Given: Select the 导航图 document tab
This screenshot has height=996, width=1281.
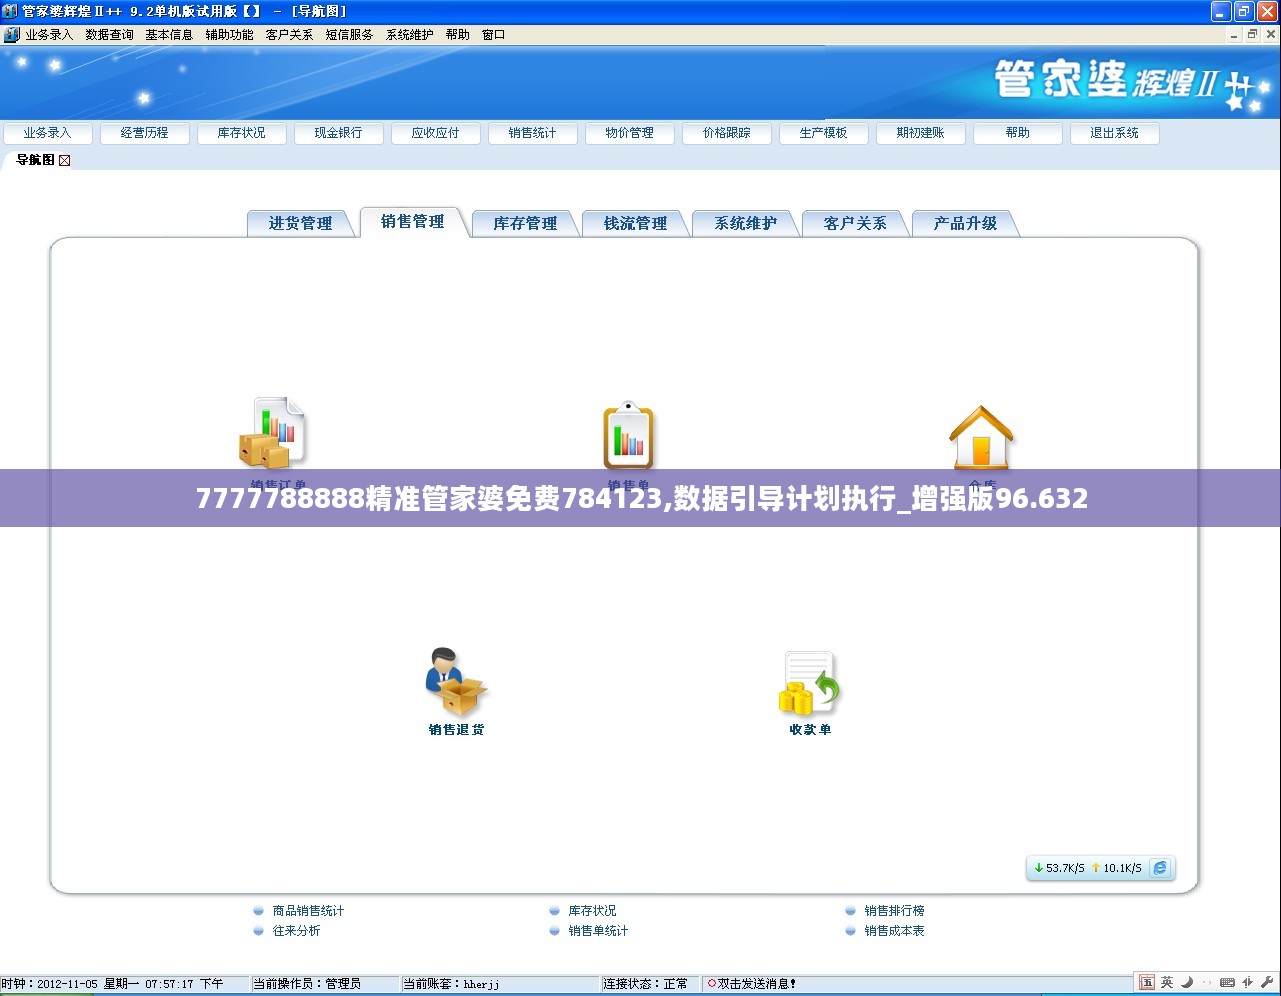Looking at the screenshot, I should pos(35,160).
